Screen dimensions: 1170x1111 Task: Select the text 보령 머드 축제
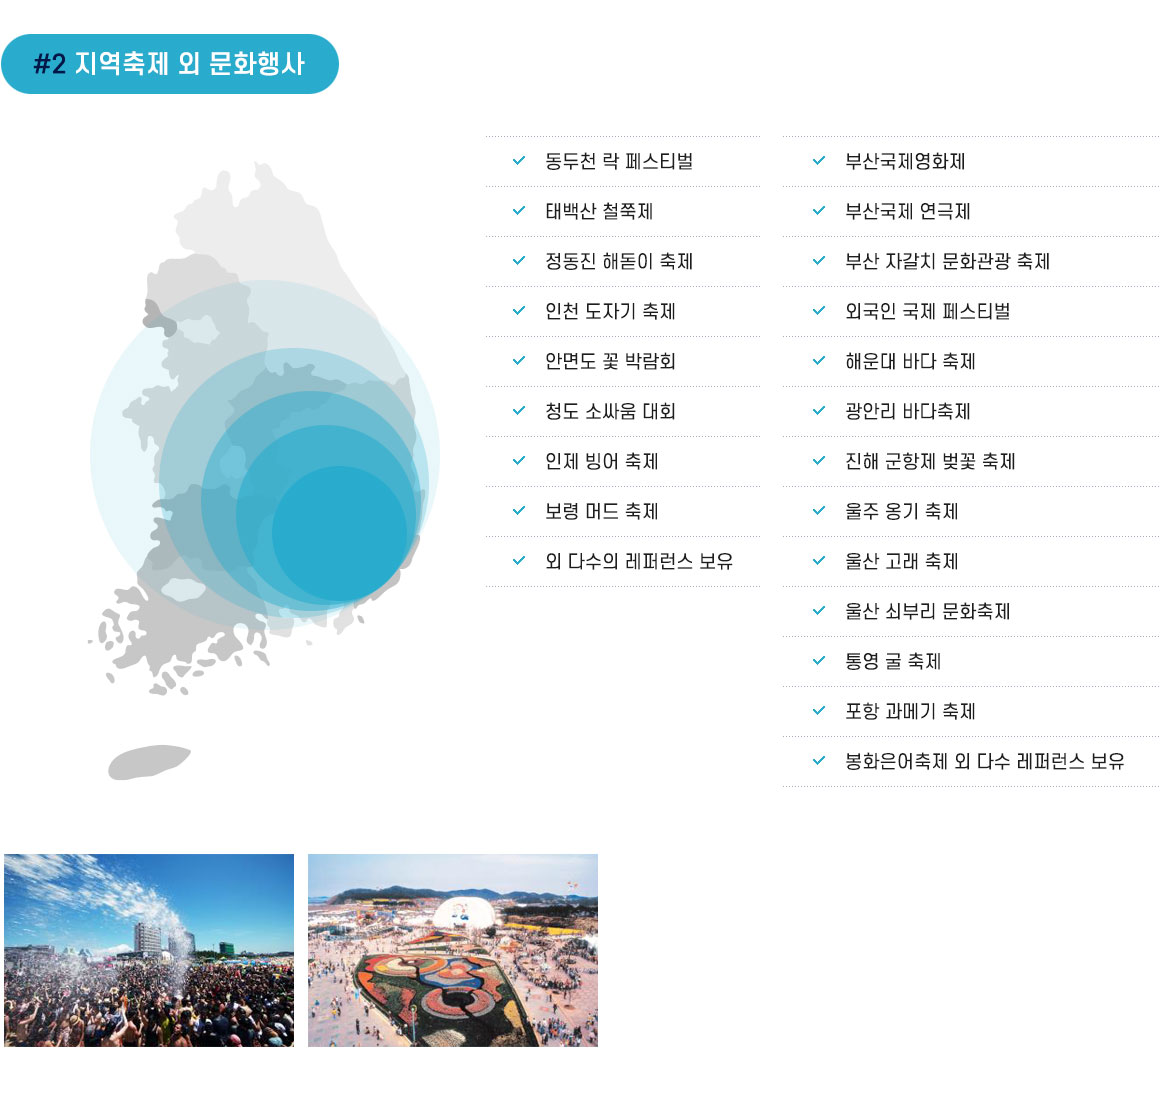(602, 511)
